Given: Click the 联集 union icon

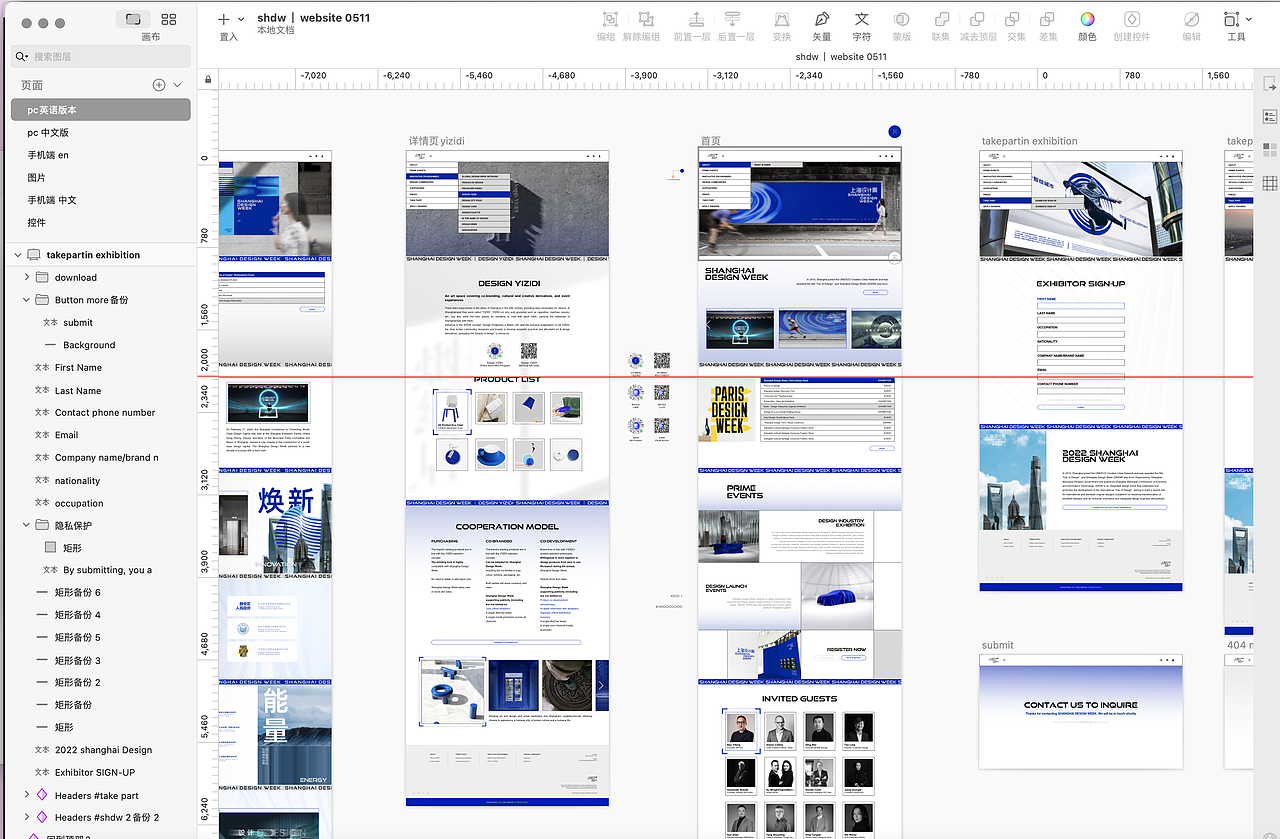Looking at the screenshot, I should click(941, 19).
